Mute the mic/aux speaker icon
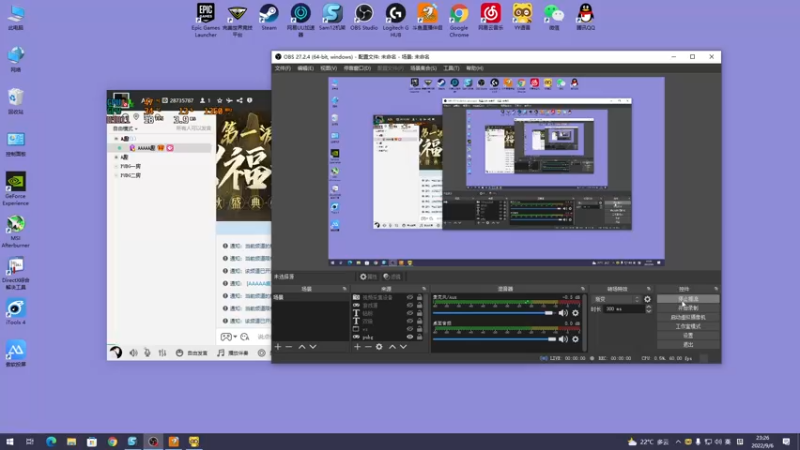Viewport: 800px width, 450px height. (x=562, y=313)
